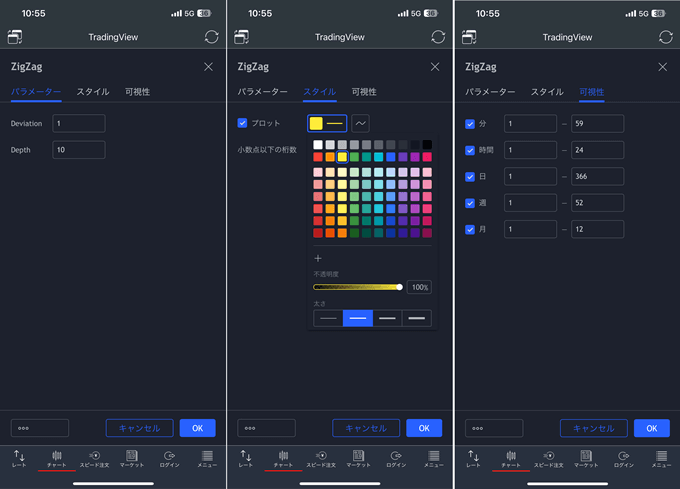Toggle the 週 visibility checkbox
680x489 pixels.
(x=470, y=203)
